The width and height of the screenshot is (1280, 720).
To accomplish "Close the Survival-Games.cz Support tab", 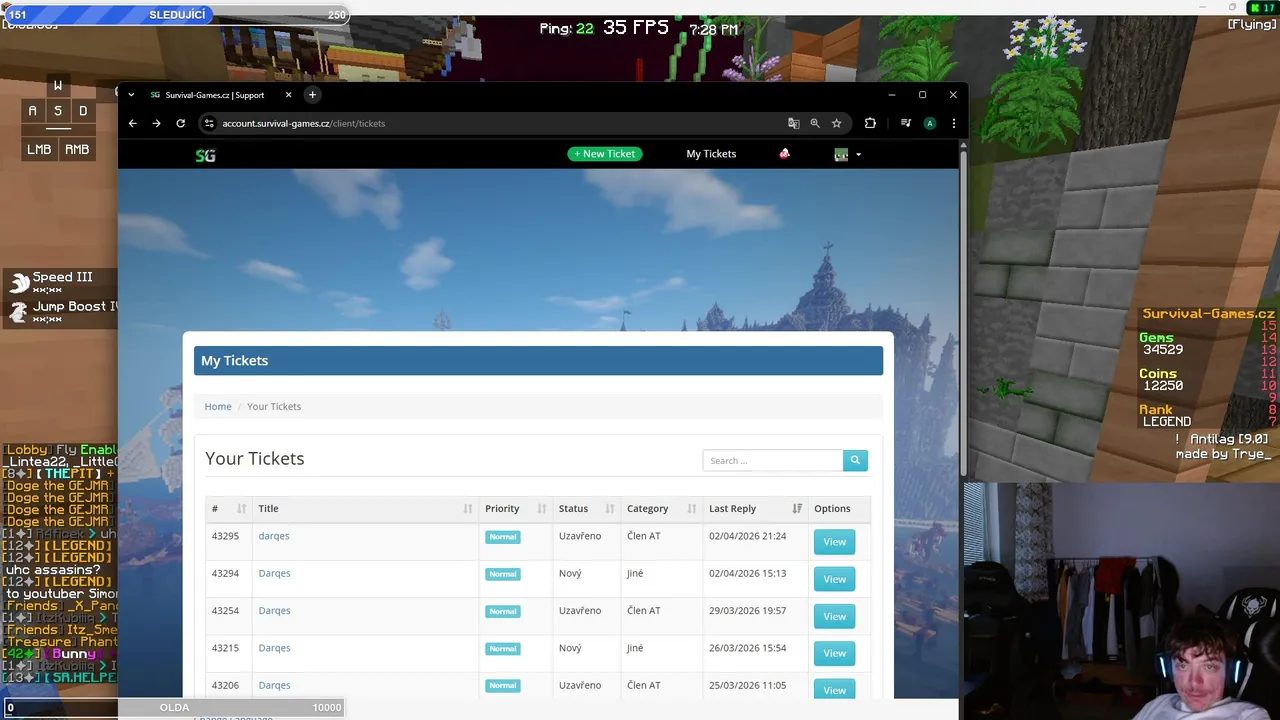I will point(289,95).
